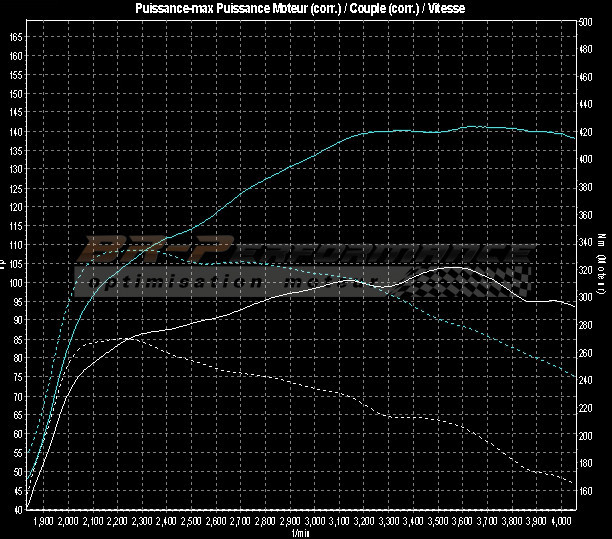Click the 2,500 tick on x-axis
This screenshot has width=612, height=539.
192,522
